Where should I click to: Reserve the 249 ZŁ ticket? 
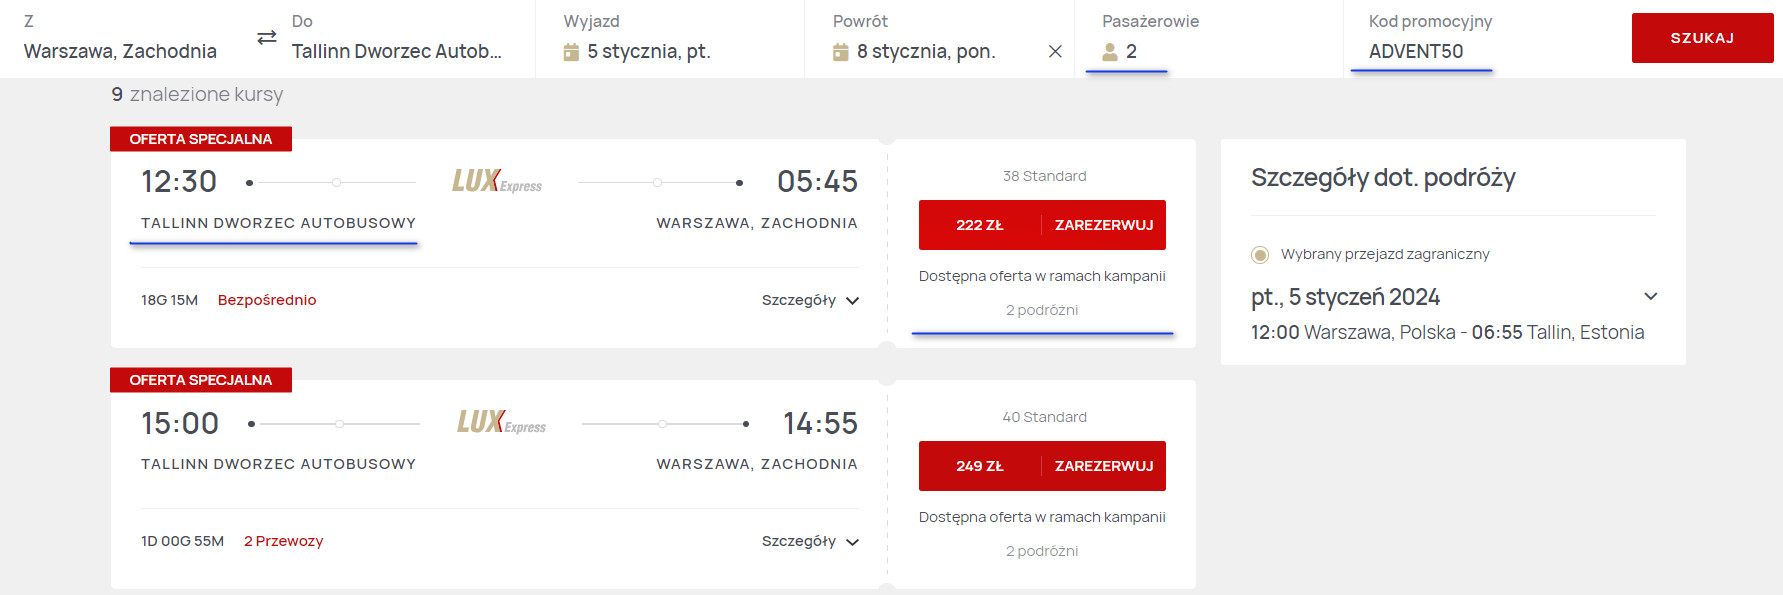[x=1103, y=466]
